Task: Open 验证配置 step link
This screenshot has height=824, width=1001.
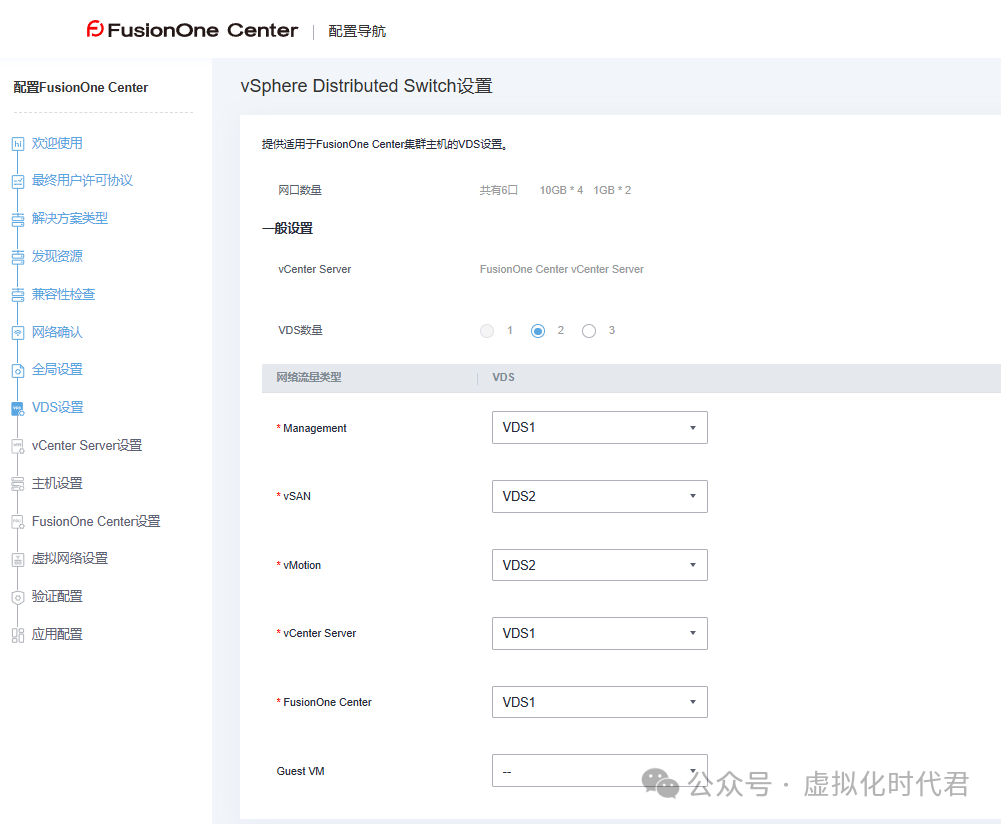Action: 57,596
